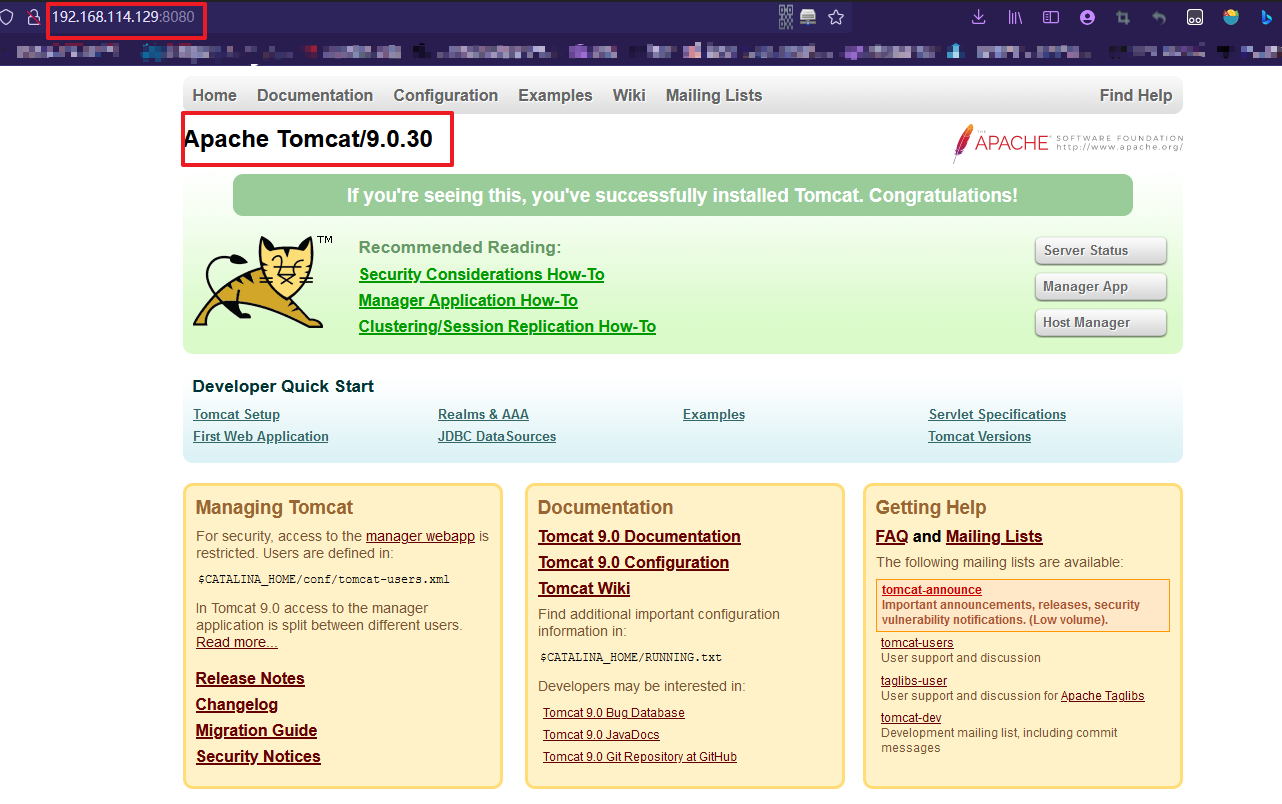Click the QR code icon in address bar
This screenshot has width=1282, height=804.
[x=786, y=17]
